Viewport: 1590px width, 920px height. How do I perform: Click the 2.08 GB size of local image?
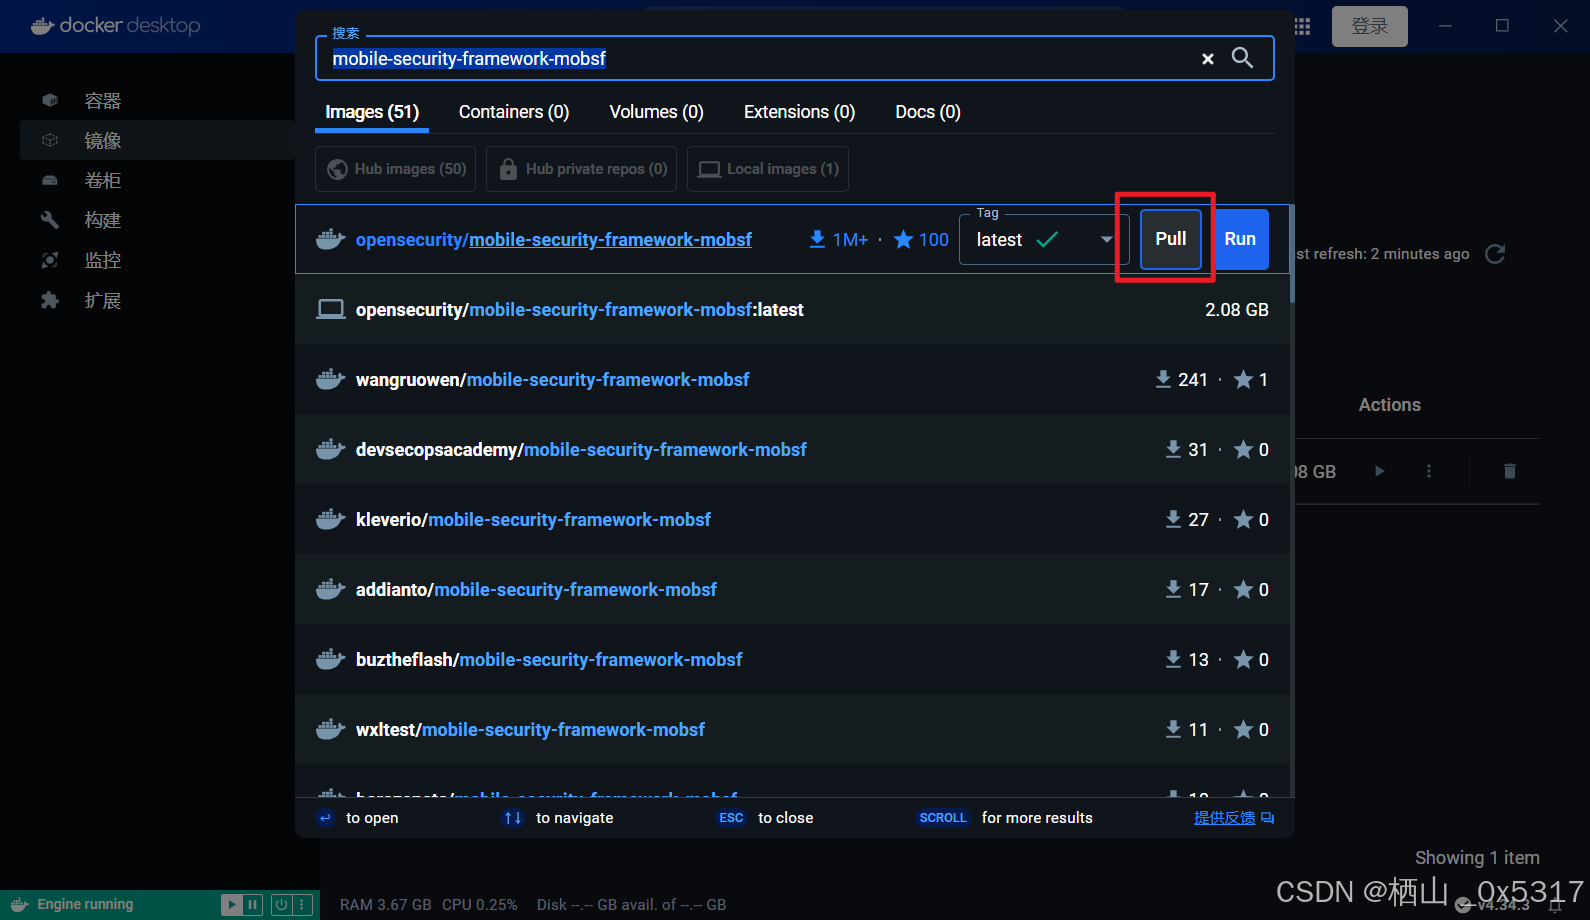(1237, 310)
